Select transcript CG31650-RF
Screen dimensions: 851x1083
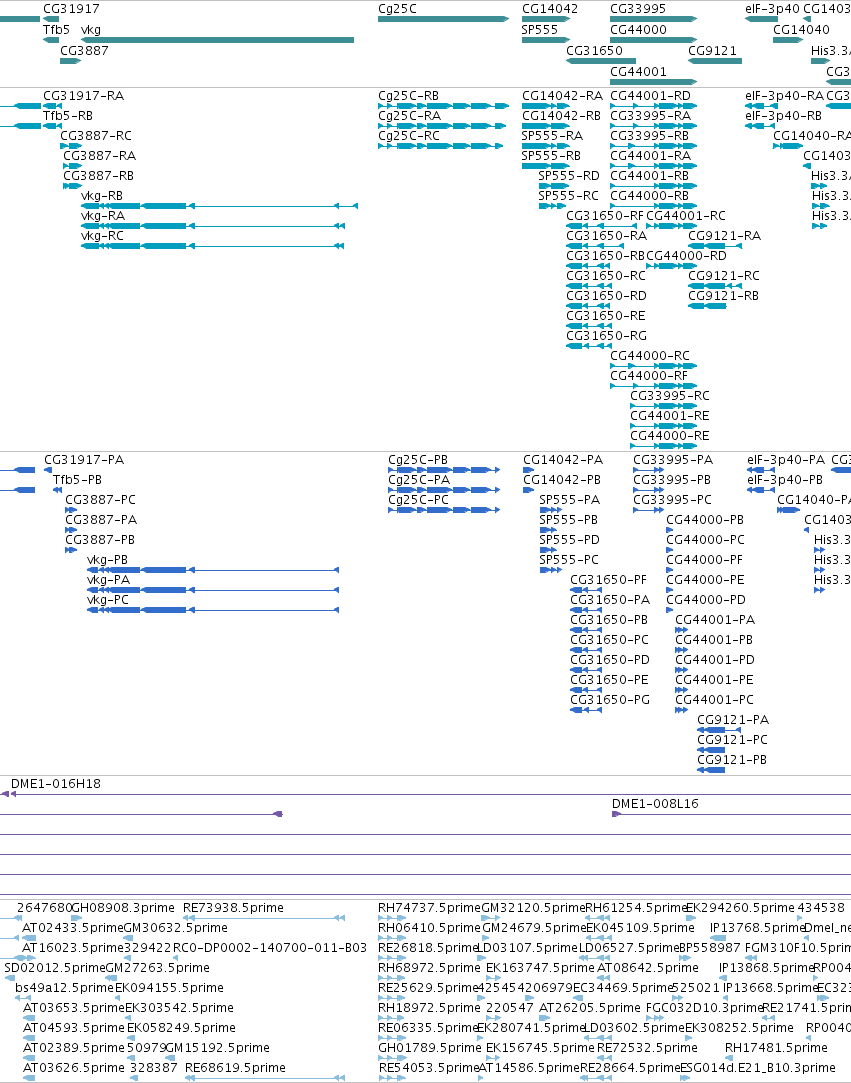605,216
